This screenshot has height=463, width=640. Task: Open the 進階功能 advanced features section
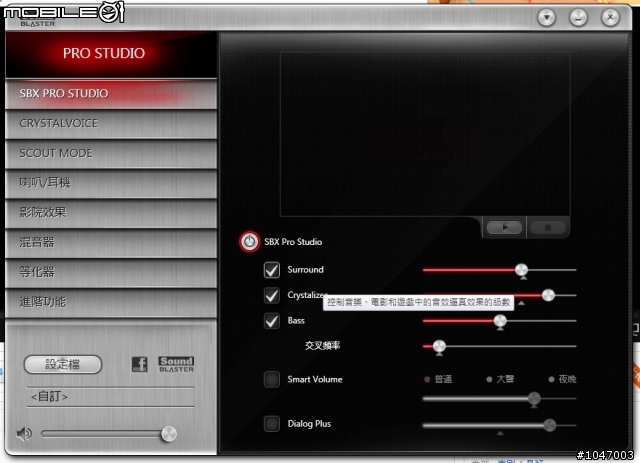(111, 303)
